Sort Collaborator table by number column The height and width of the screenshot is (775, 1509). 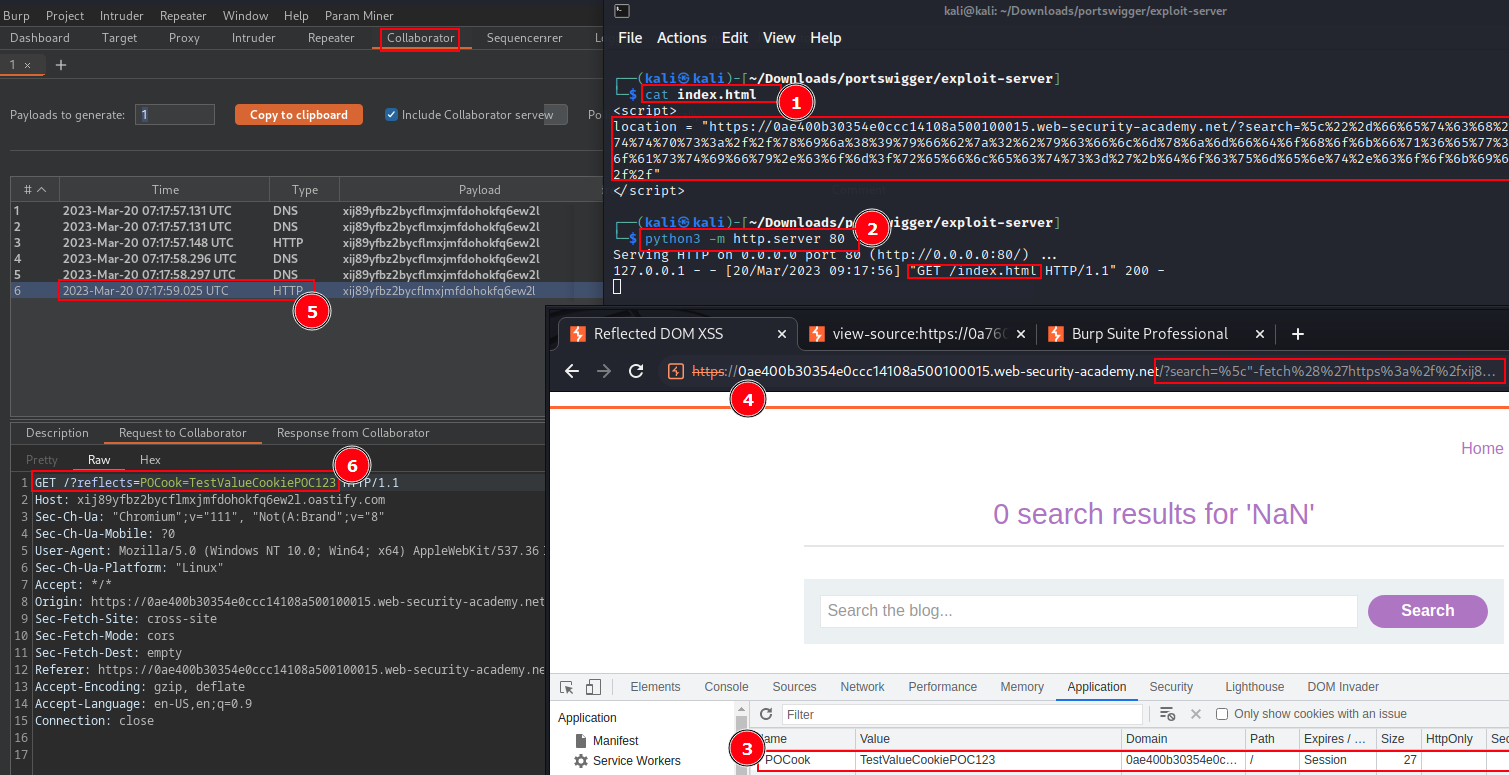[35, 190]
